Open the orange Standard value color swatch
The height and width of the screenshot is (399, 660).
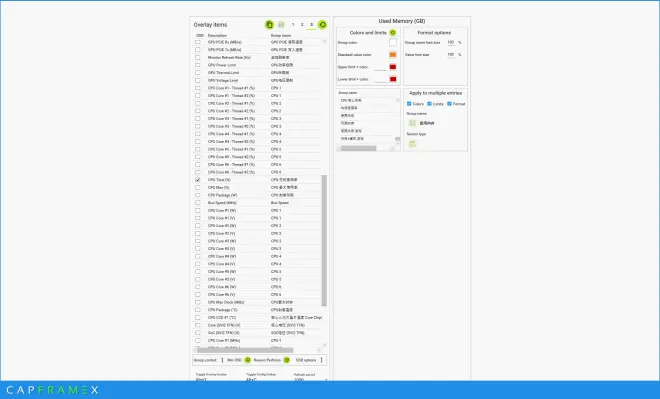coord(393,55)
